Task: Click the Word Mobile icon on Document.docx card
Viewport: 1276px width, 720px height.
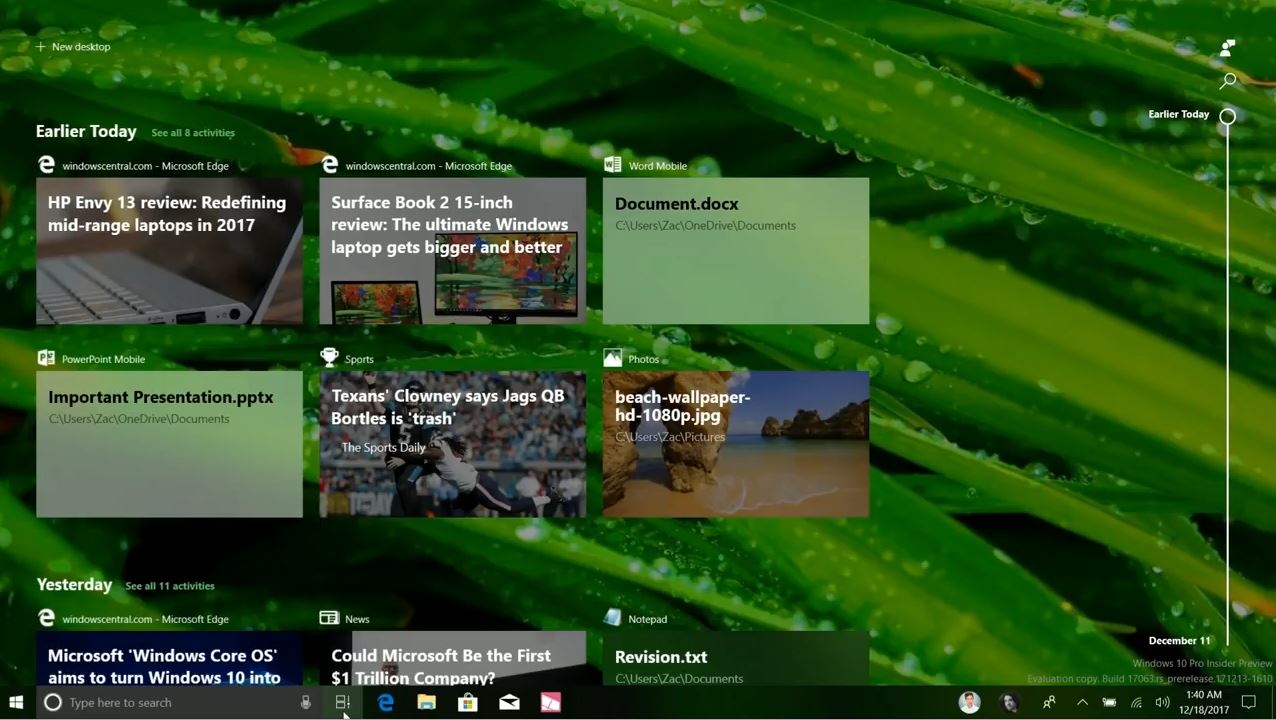Action: [x=612, y=164]
